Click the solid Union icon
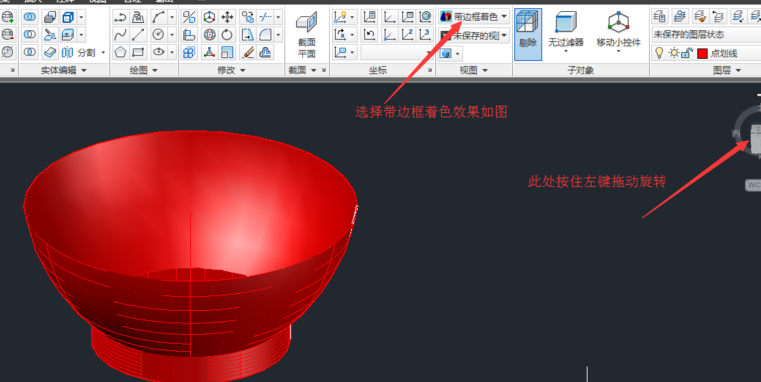Viewport: 761px width, 382px height. (30, 17)
